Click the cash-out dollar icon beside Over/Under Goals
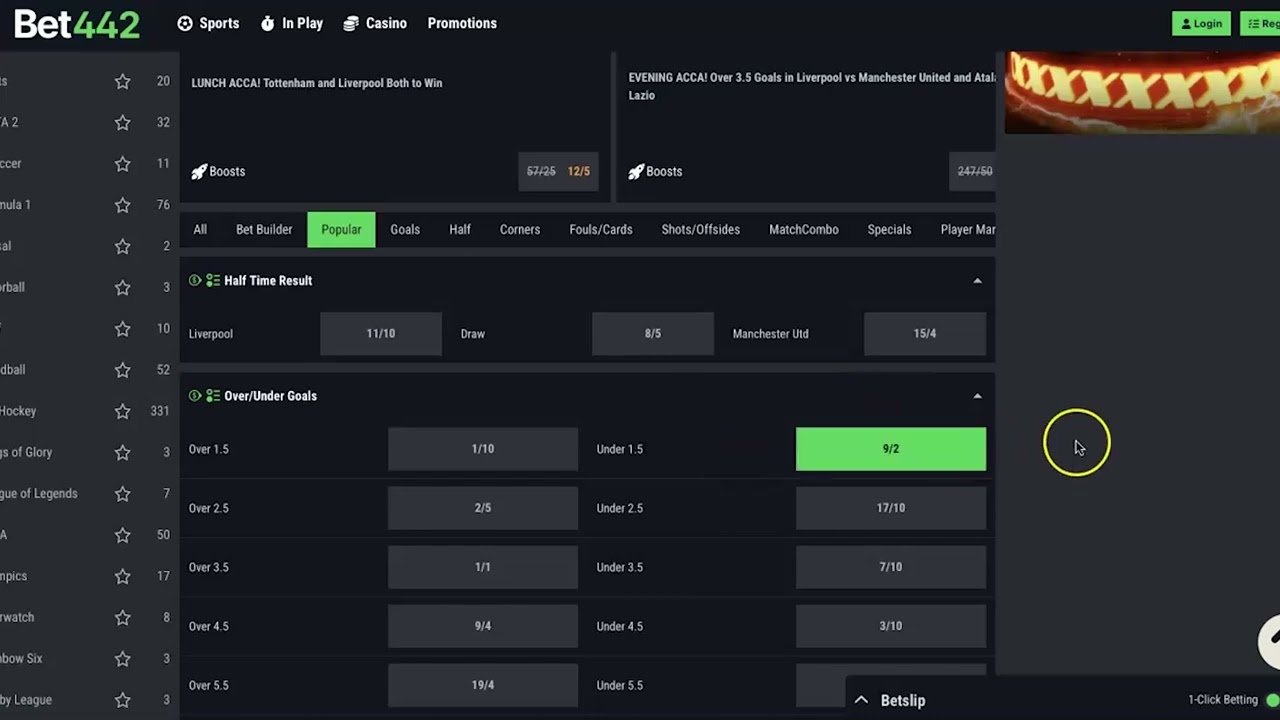1280x720 pixels. [x=195, y=396]
